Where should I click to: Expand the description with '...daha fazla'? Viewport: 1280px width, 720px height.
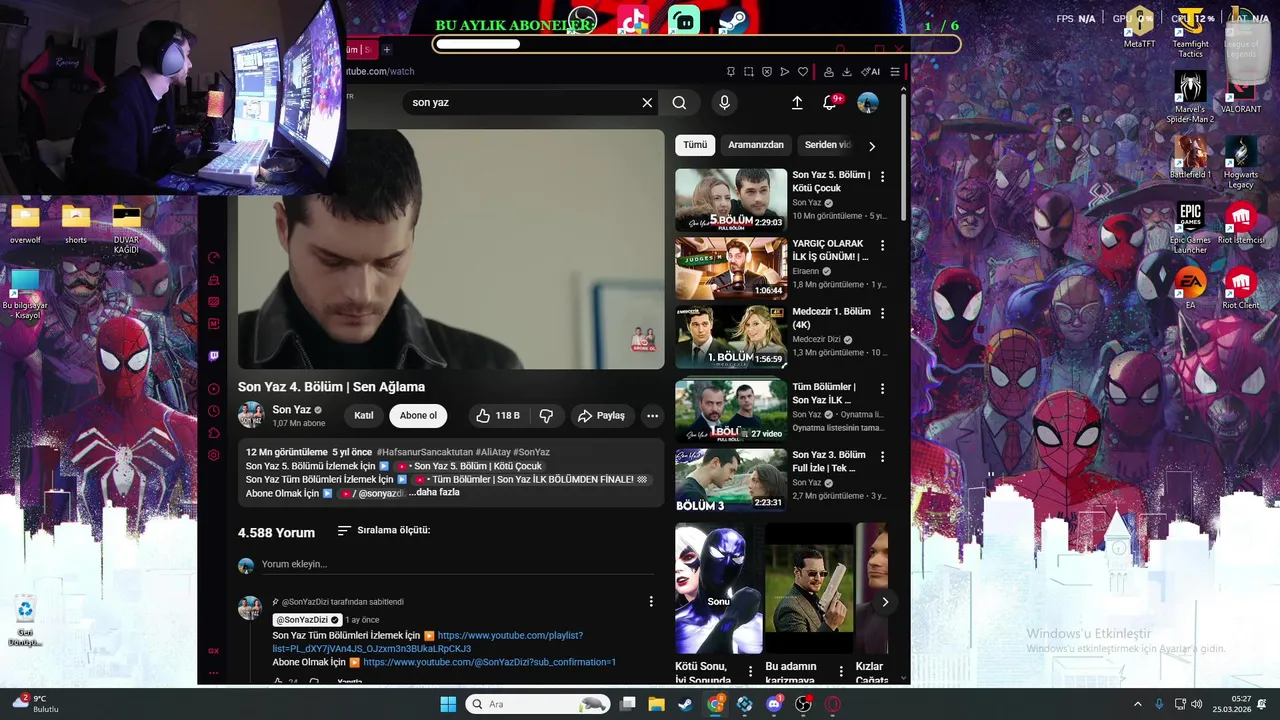[x=434, y=493]
